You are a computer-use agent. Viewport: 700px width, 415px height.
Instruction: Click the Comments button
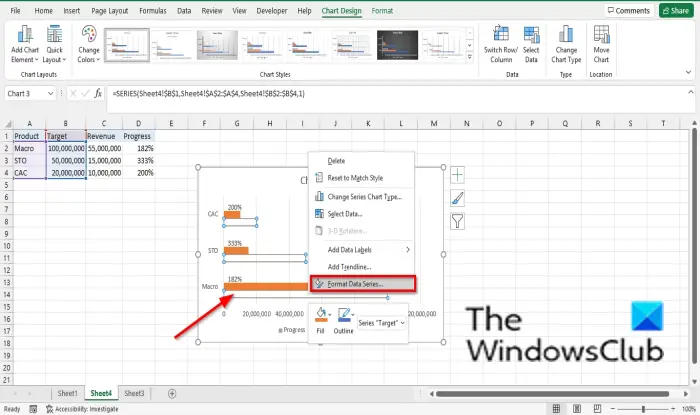(x=629, y=10)
